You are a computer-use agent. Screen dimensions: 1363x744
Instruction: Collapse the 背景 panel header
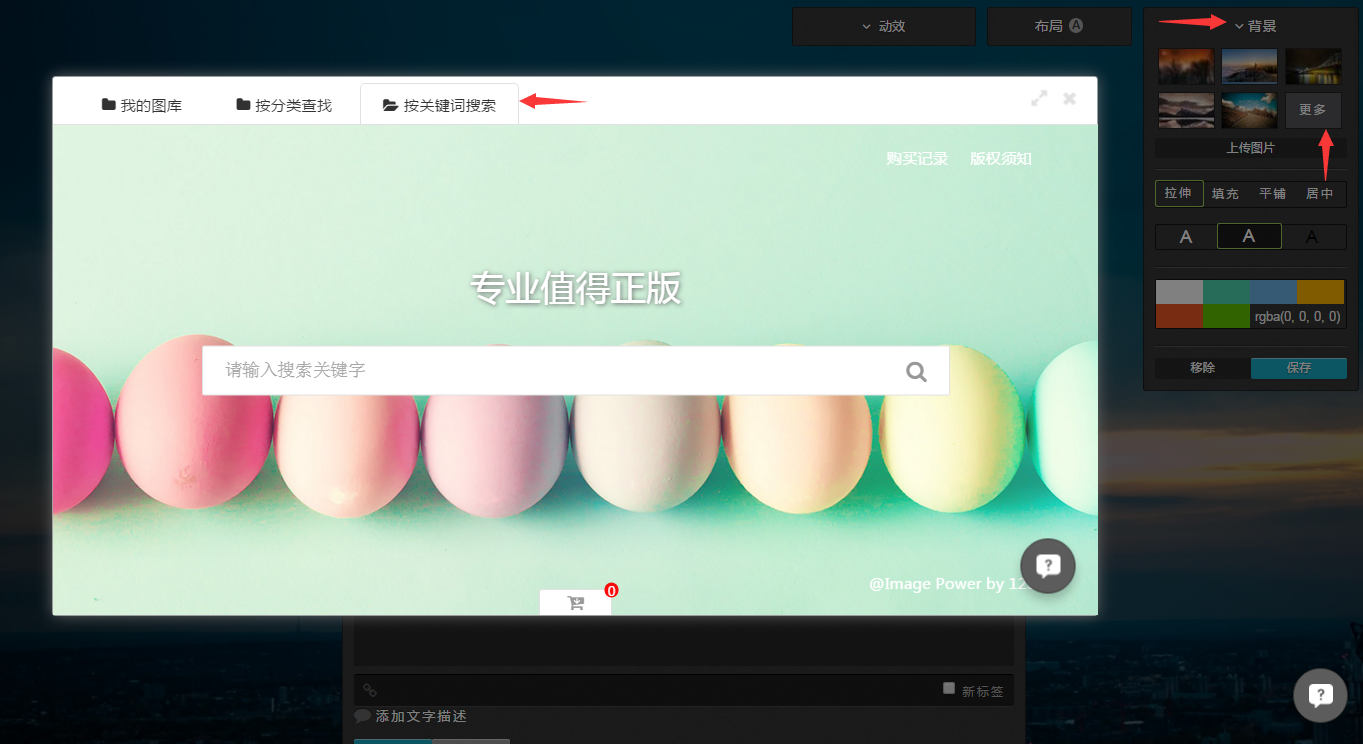pos(1255,26)
